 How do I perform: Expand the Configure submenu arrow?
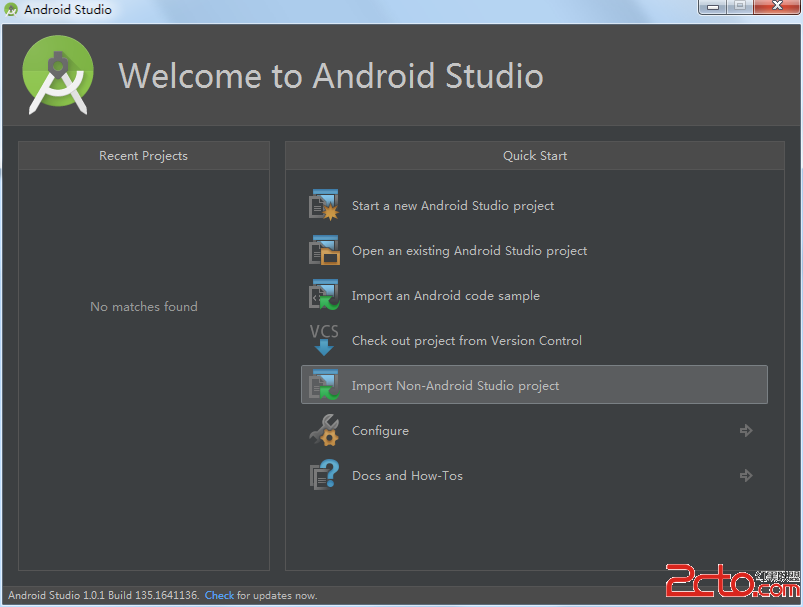(x=746, y=430)
